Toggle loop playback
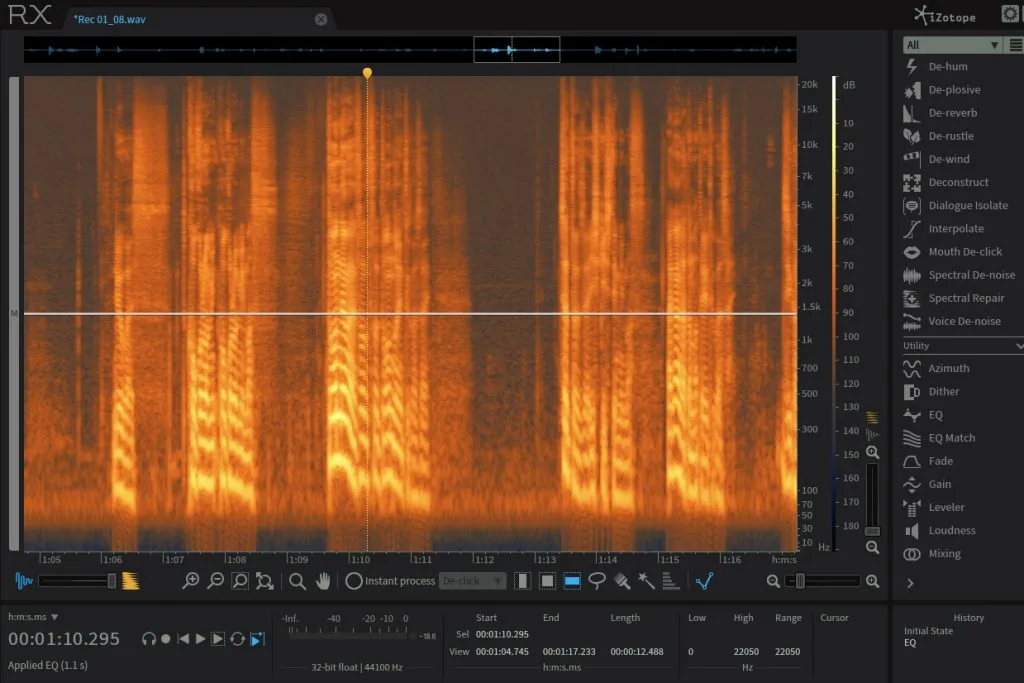The image size is (1024, 683). tap(238, 639)
